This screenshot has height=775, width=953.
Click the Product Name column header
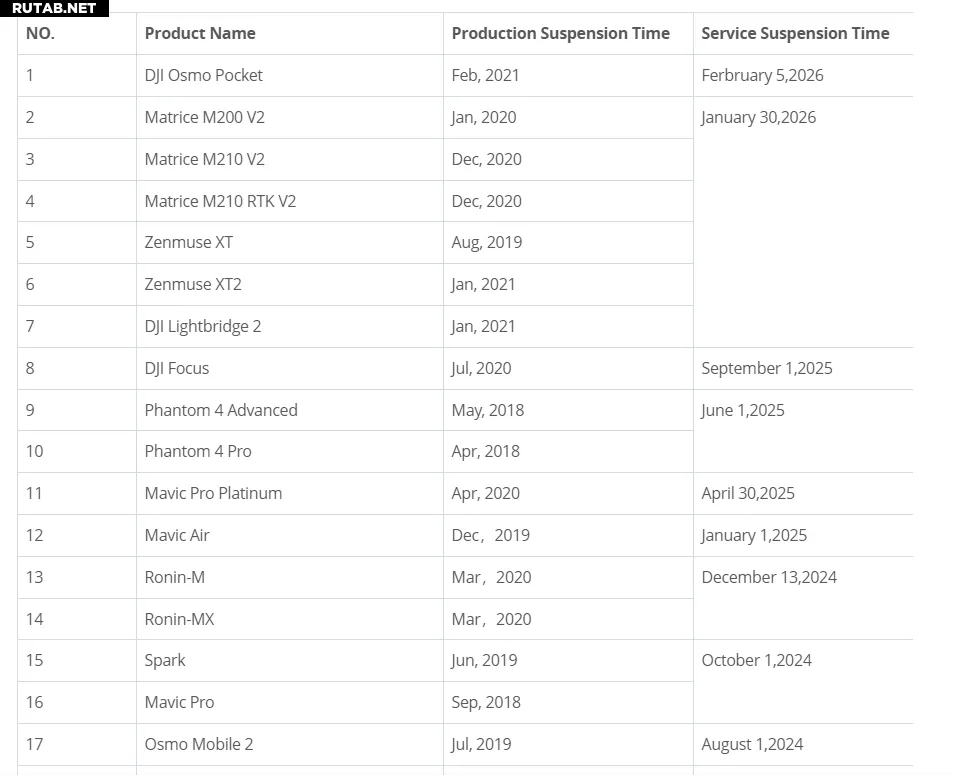[x=200, y=33]
